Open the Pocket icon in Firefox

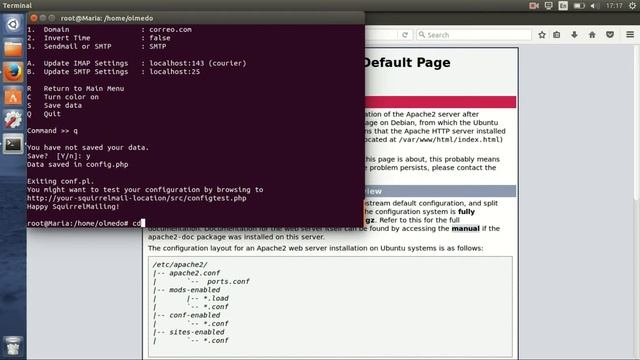click(x=610, y=35)
